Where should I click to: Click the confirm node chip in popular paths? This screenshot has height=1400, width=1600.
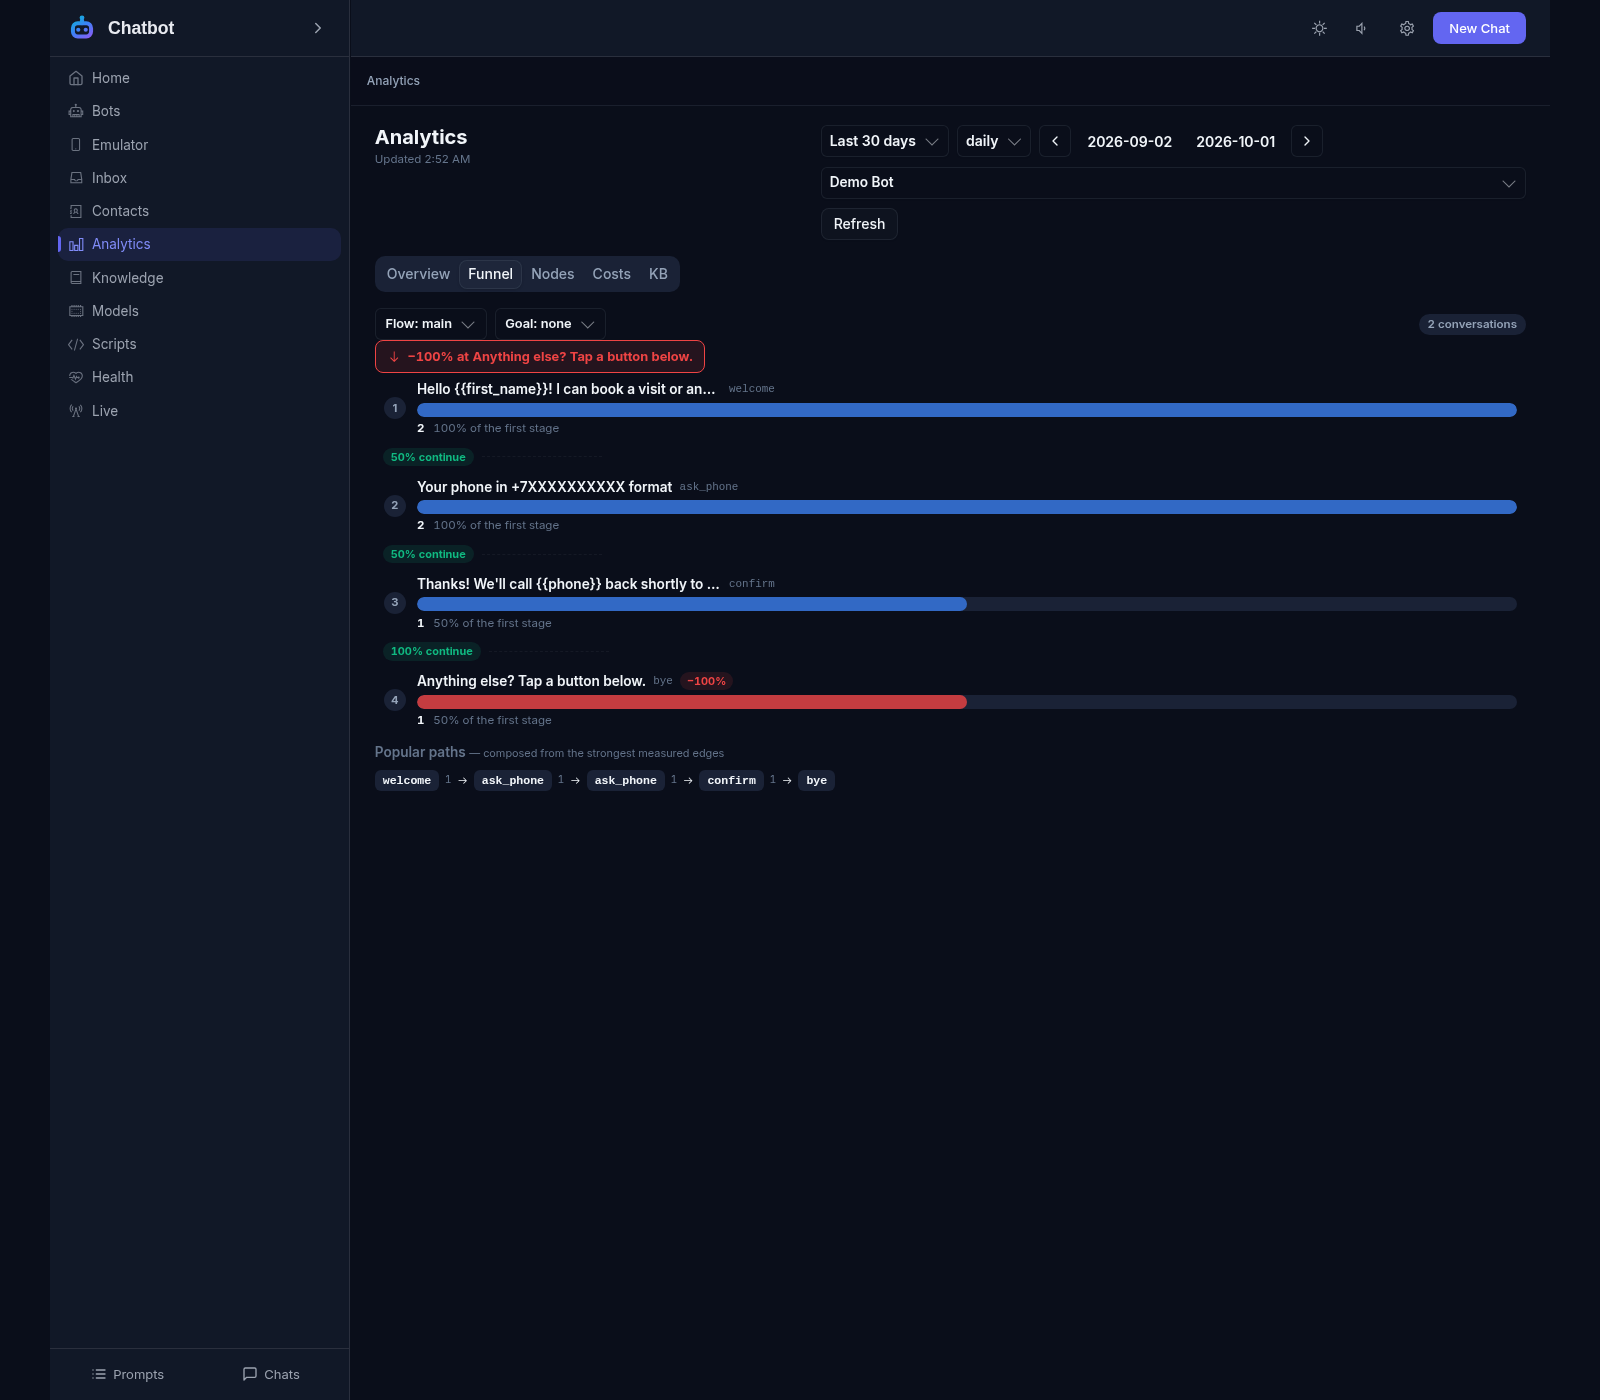[732, 781]
